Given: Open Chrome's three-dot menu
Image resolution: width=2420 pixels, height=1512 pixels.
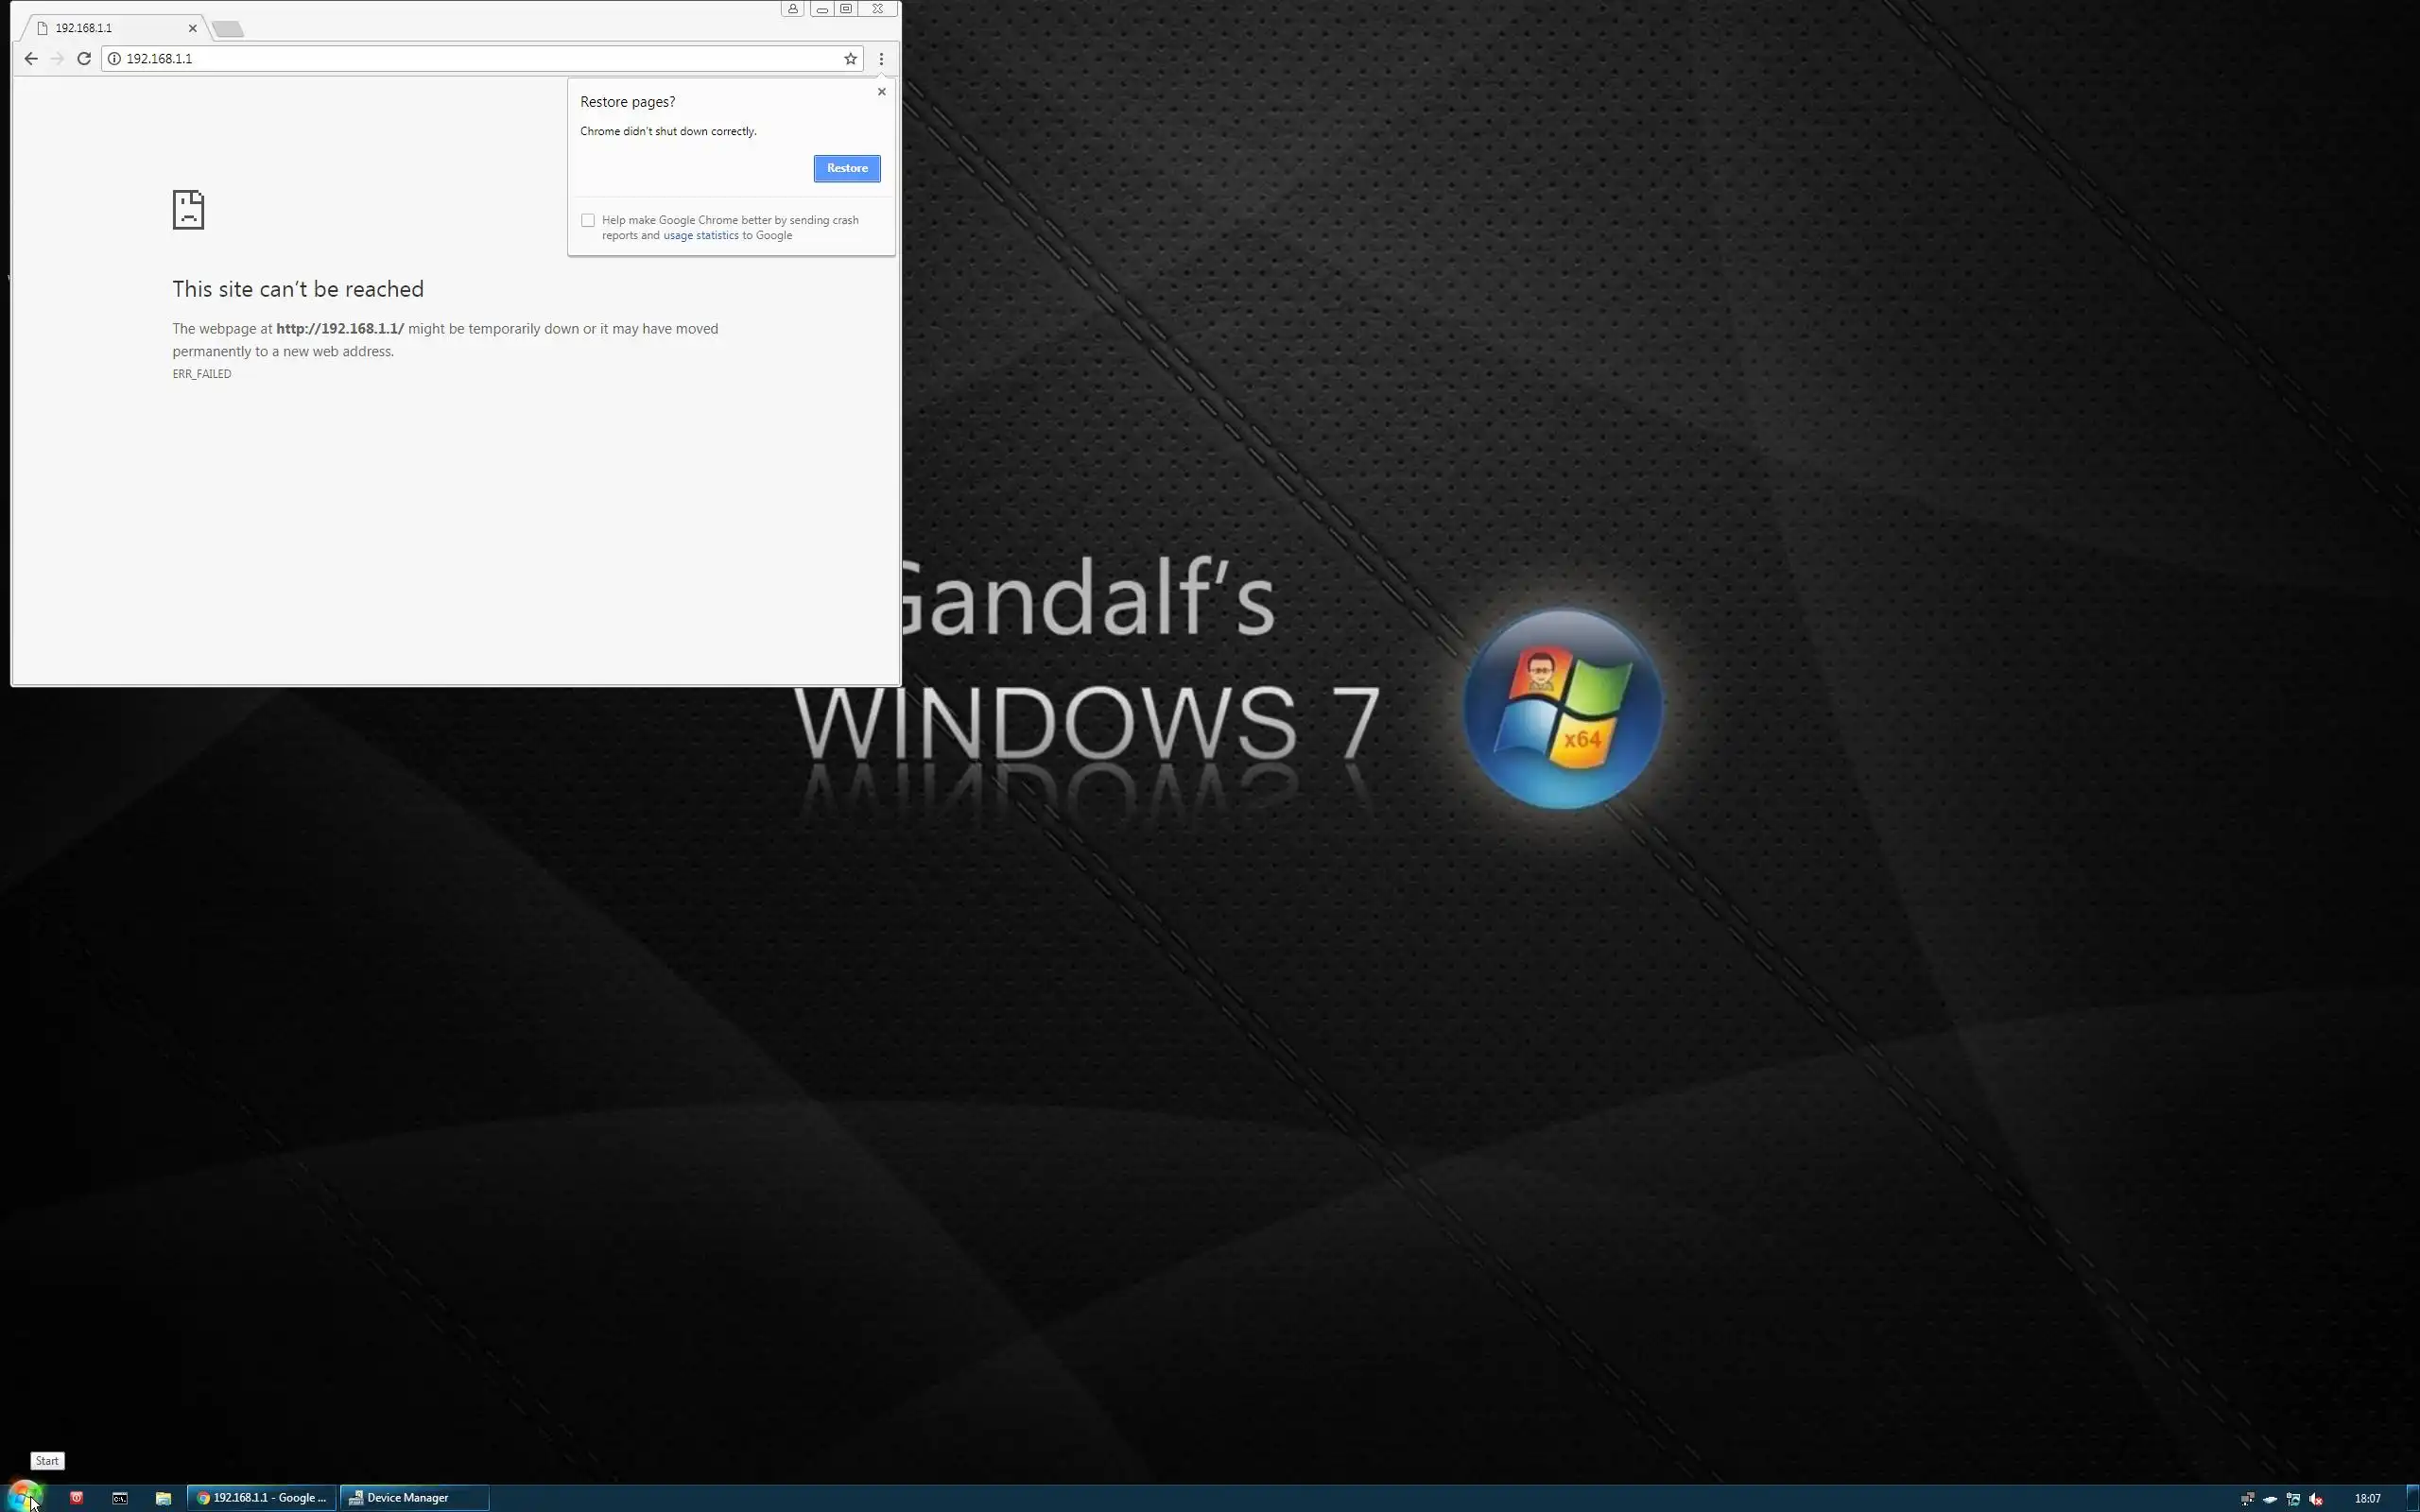Looking at the screenshot, I should [x=881, y=59].
